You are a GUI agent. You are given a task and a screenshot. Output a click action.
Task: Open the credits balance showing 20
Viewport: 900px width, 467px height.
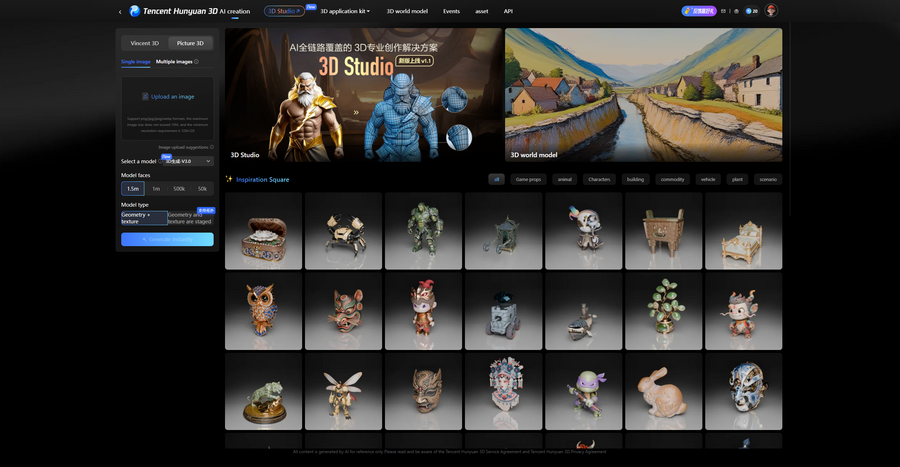(751, 11)
